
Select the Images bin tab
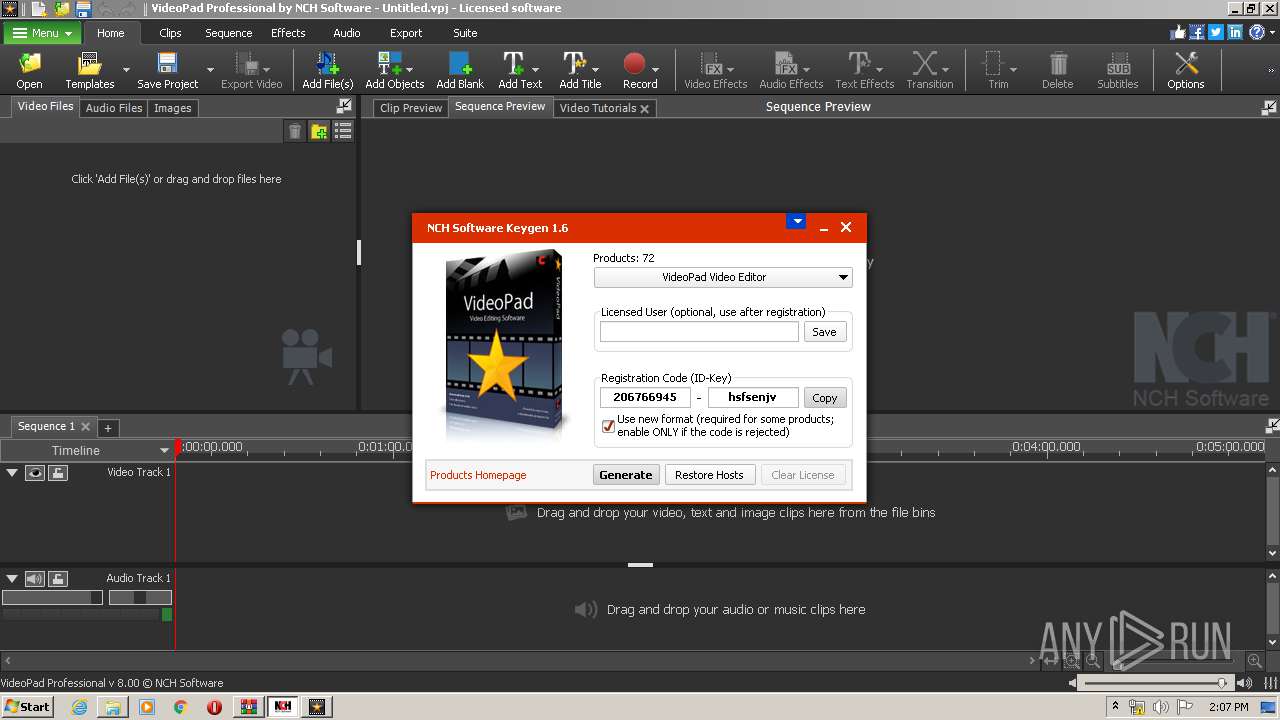click(172, 108)
